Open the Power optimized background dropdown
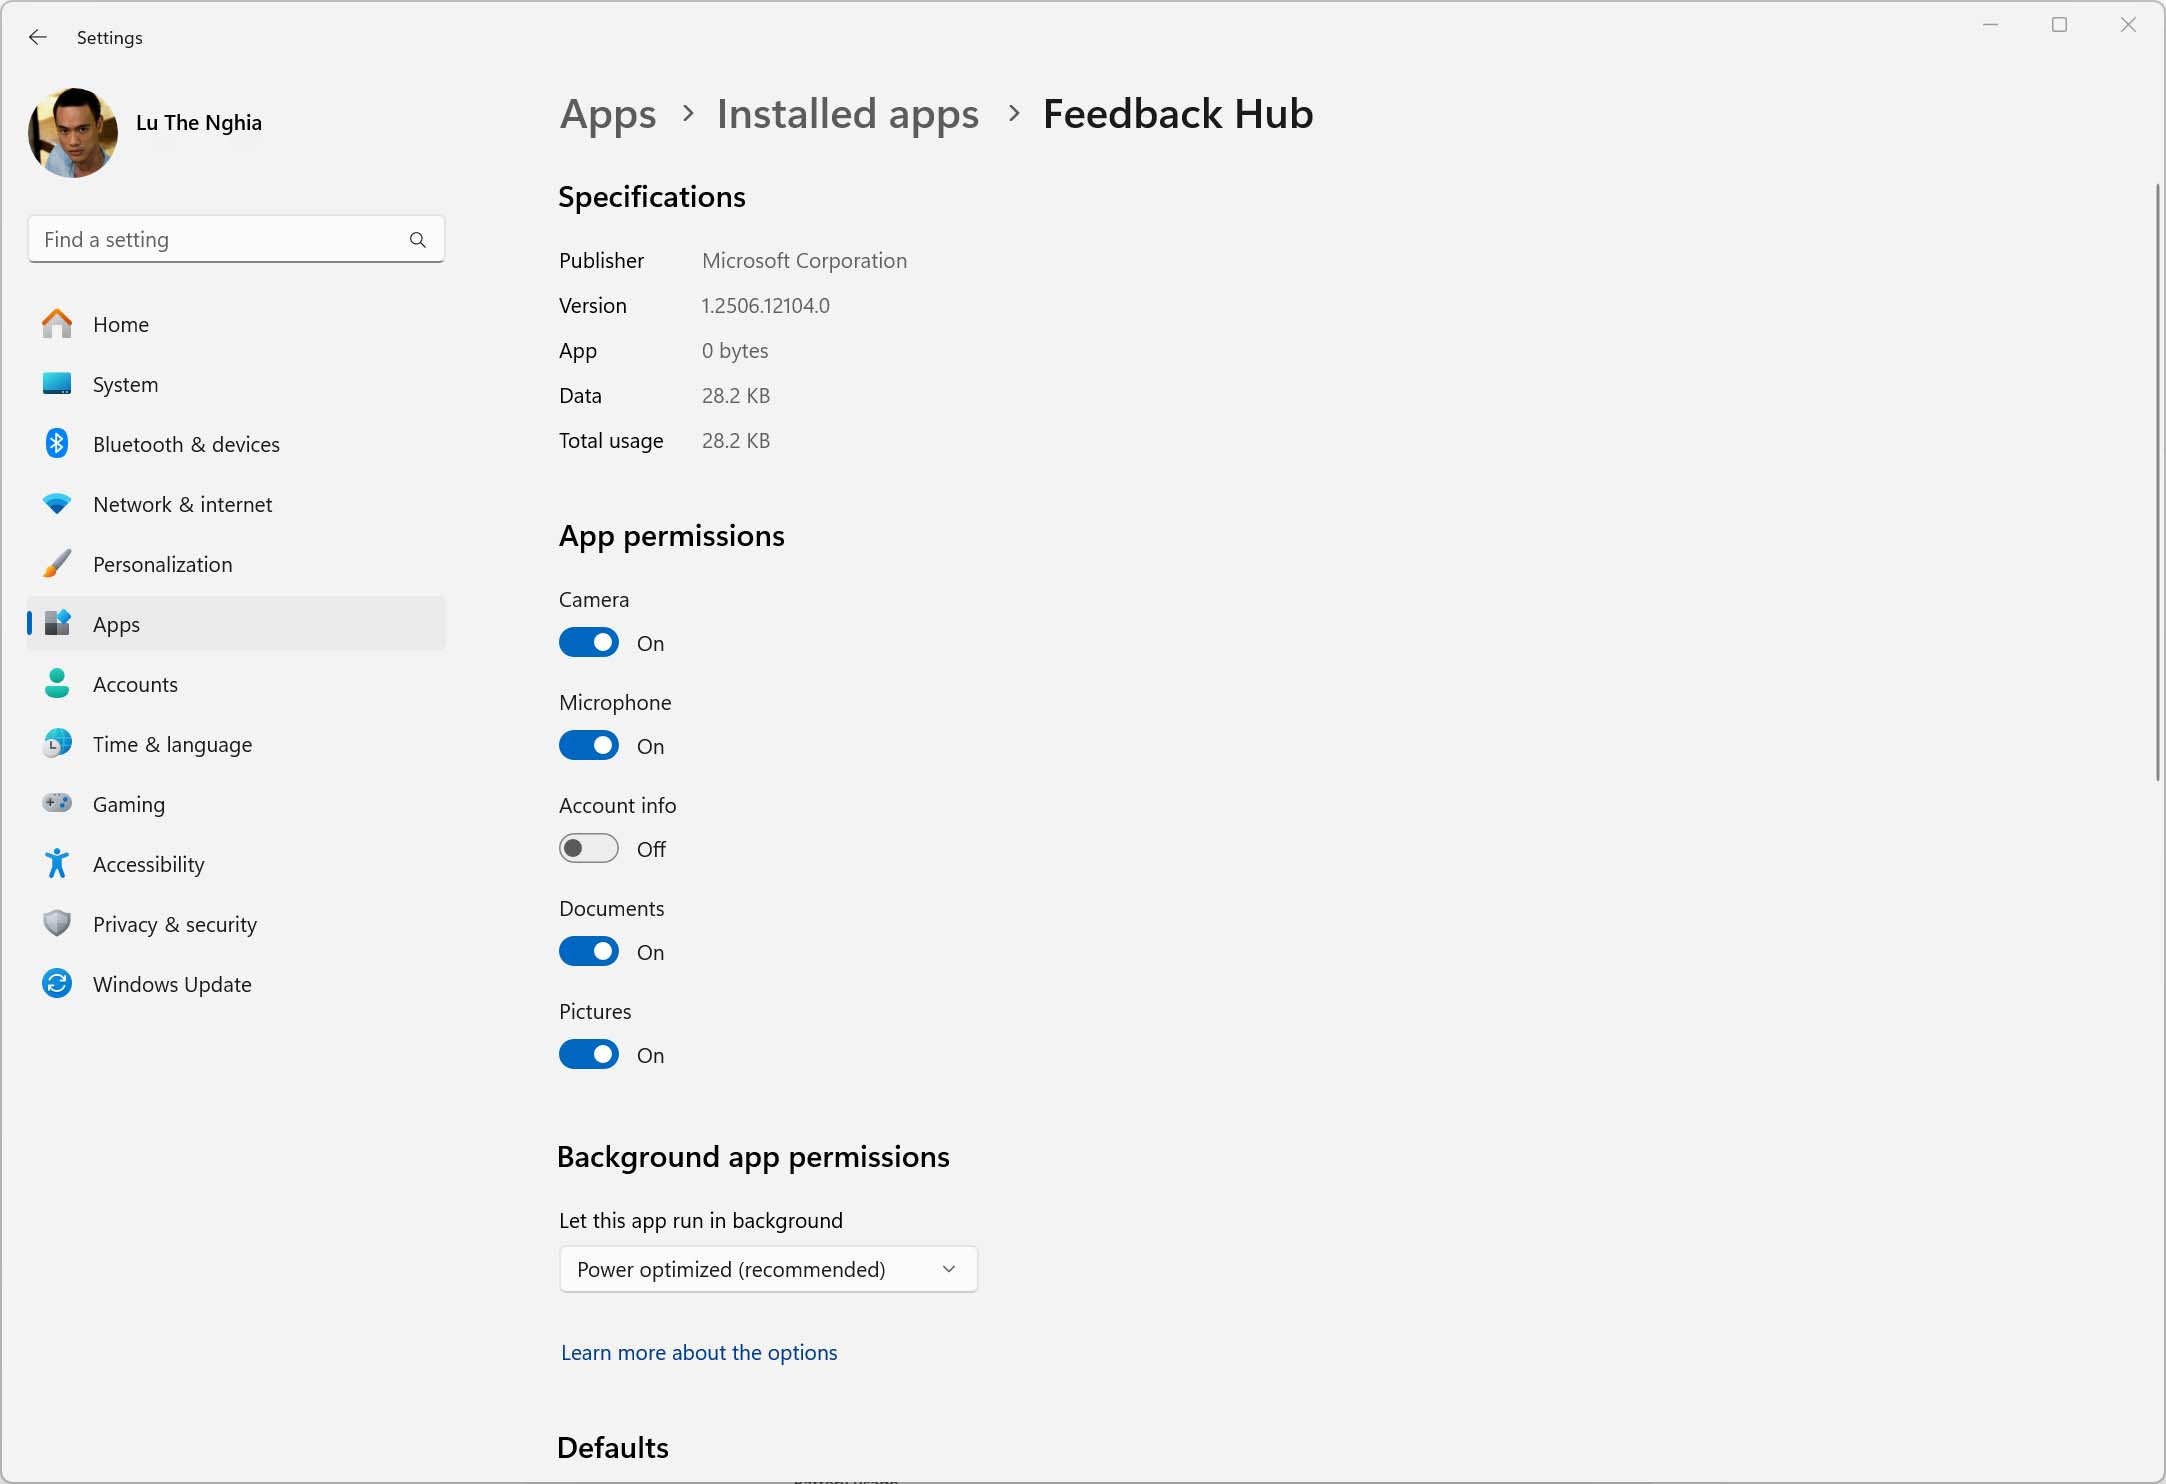2166x1484 pixels. tap(768, 1270)
